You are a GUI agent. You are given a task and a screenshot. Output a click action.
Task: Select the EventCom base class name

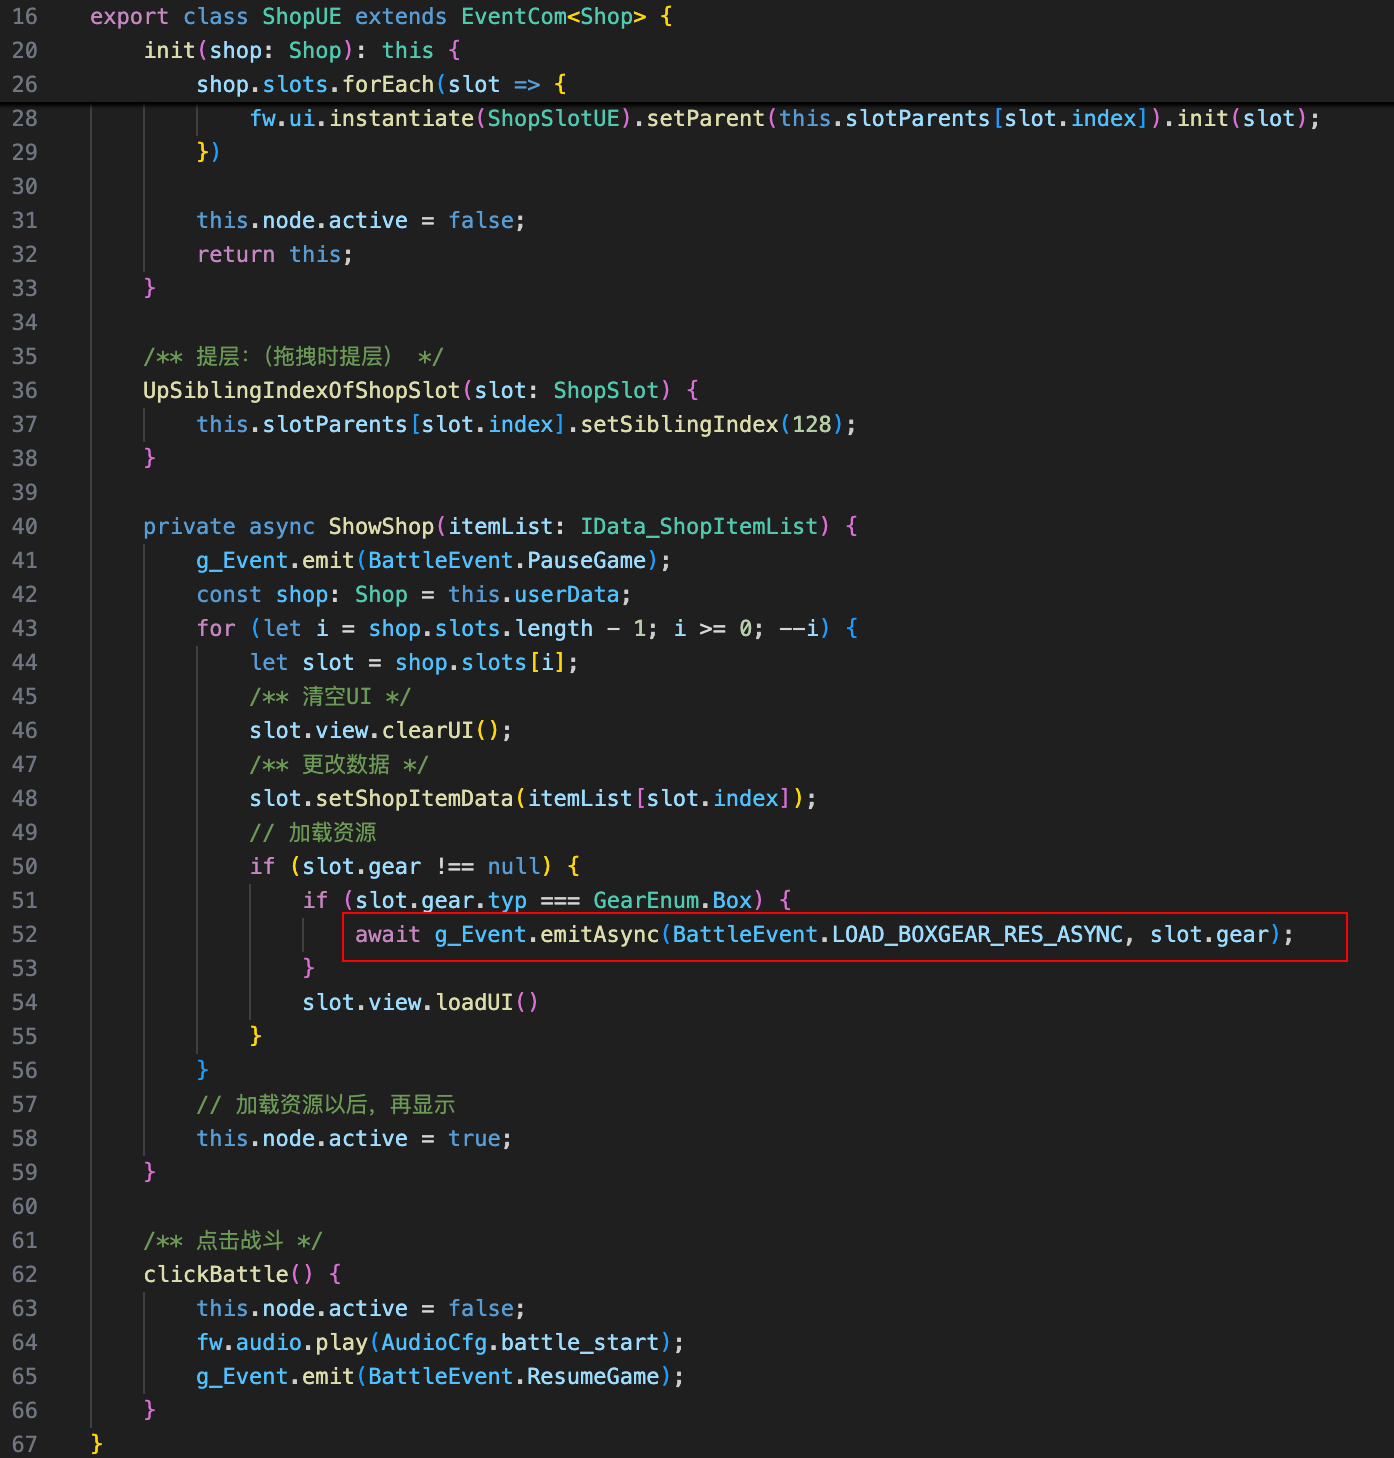tap(514, 17)
